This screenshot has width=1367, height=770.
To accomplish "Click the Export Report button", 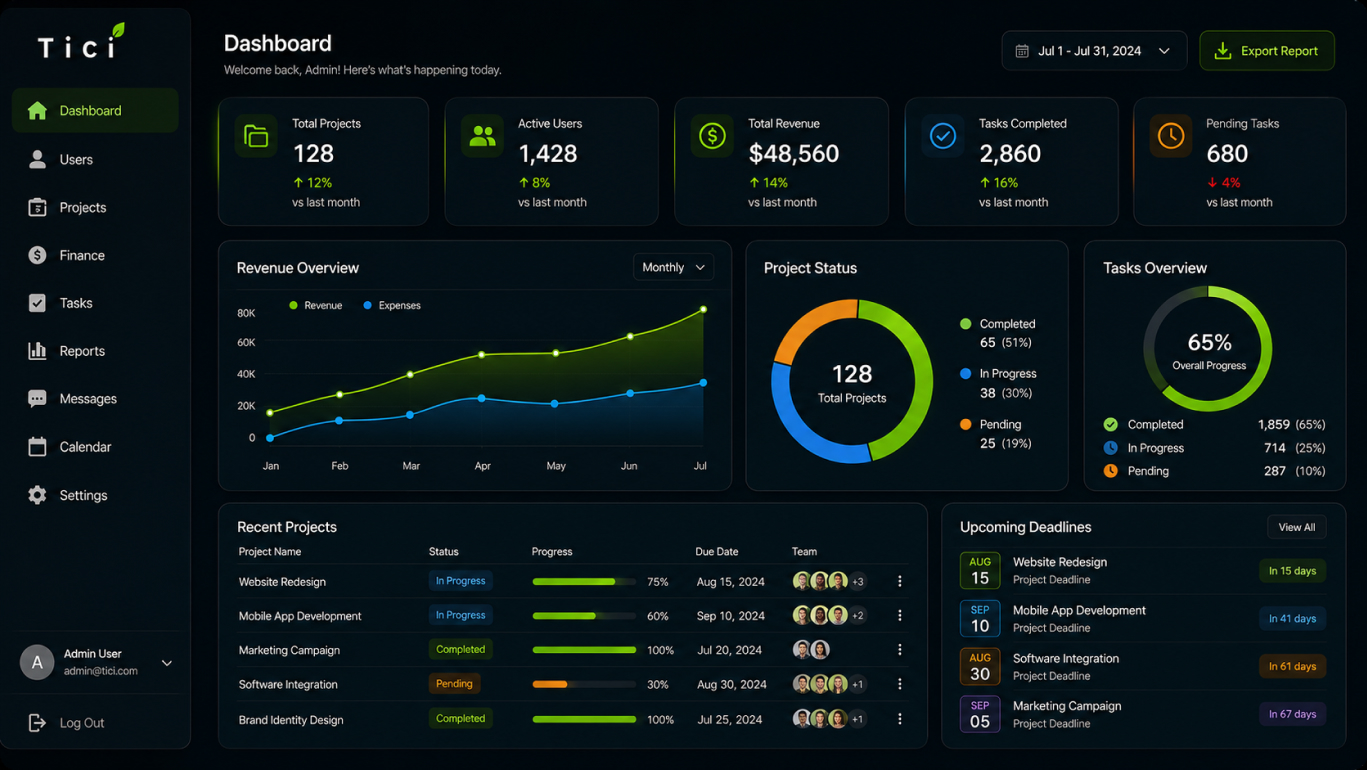I will tap(1267, 51).
